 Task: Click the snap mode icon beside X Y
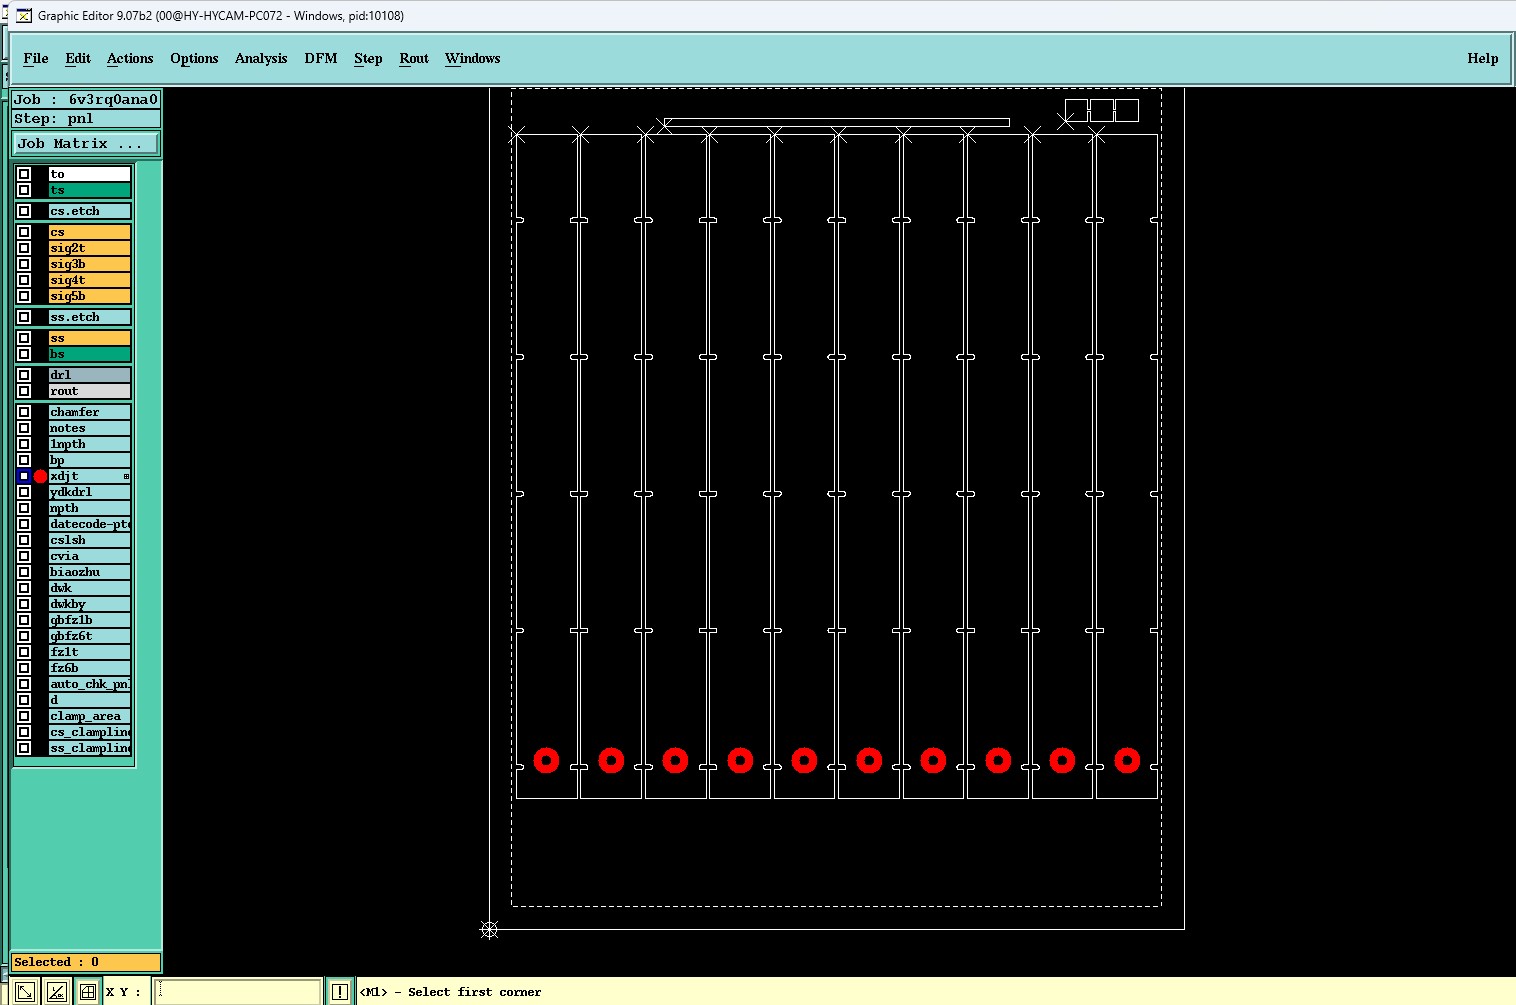pos(25,992)
